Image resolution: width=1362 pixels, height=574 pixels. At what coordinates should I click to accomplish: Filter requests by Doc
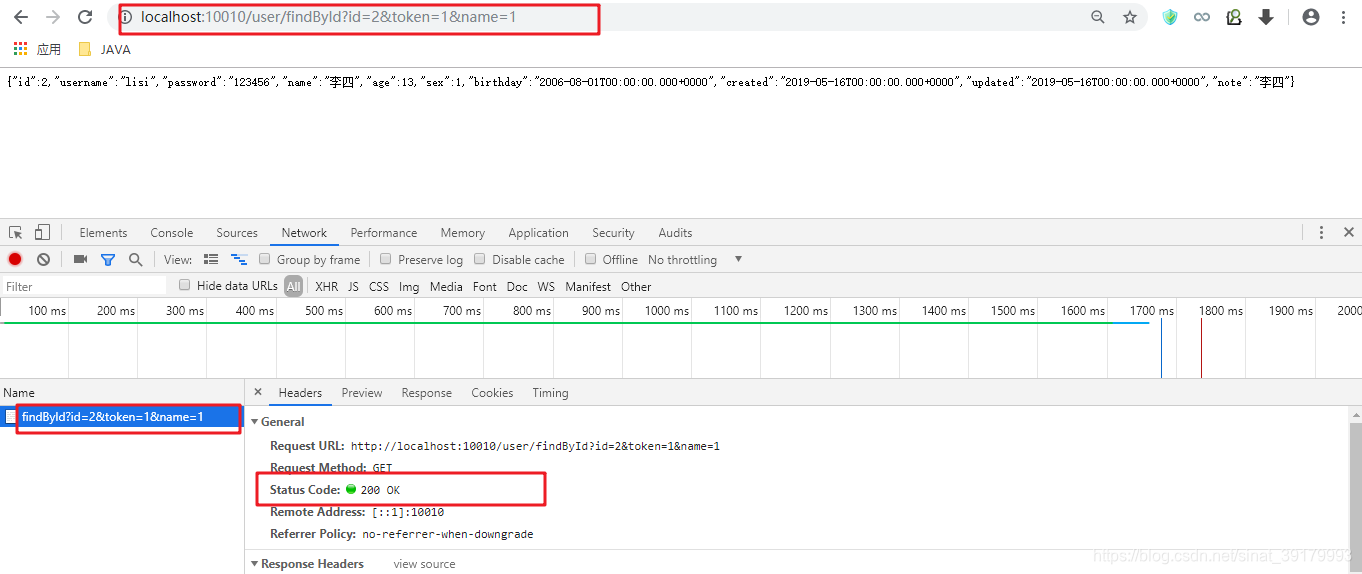(x=517, y=286)
